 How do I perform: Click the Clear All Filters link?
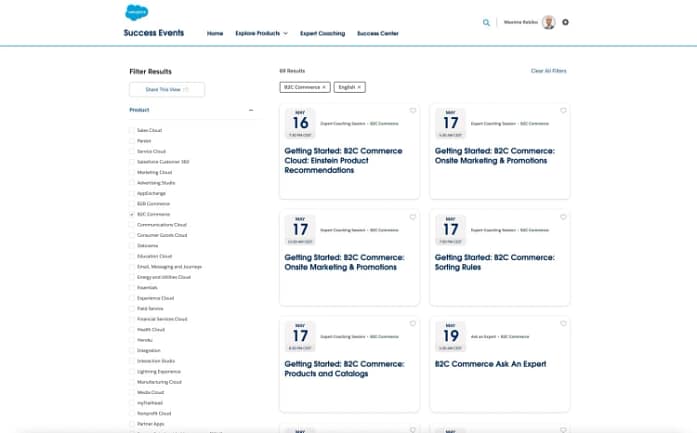(548, 71)
